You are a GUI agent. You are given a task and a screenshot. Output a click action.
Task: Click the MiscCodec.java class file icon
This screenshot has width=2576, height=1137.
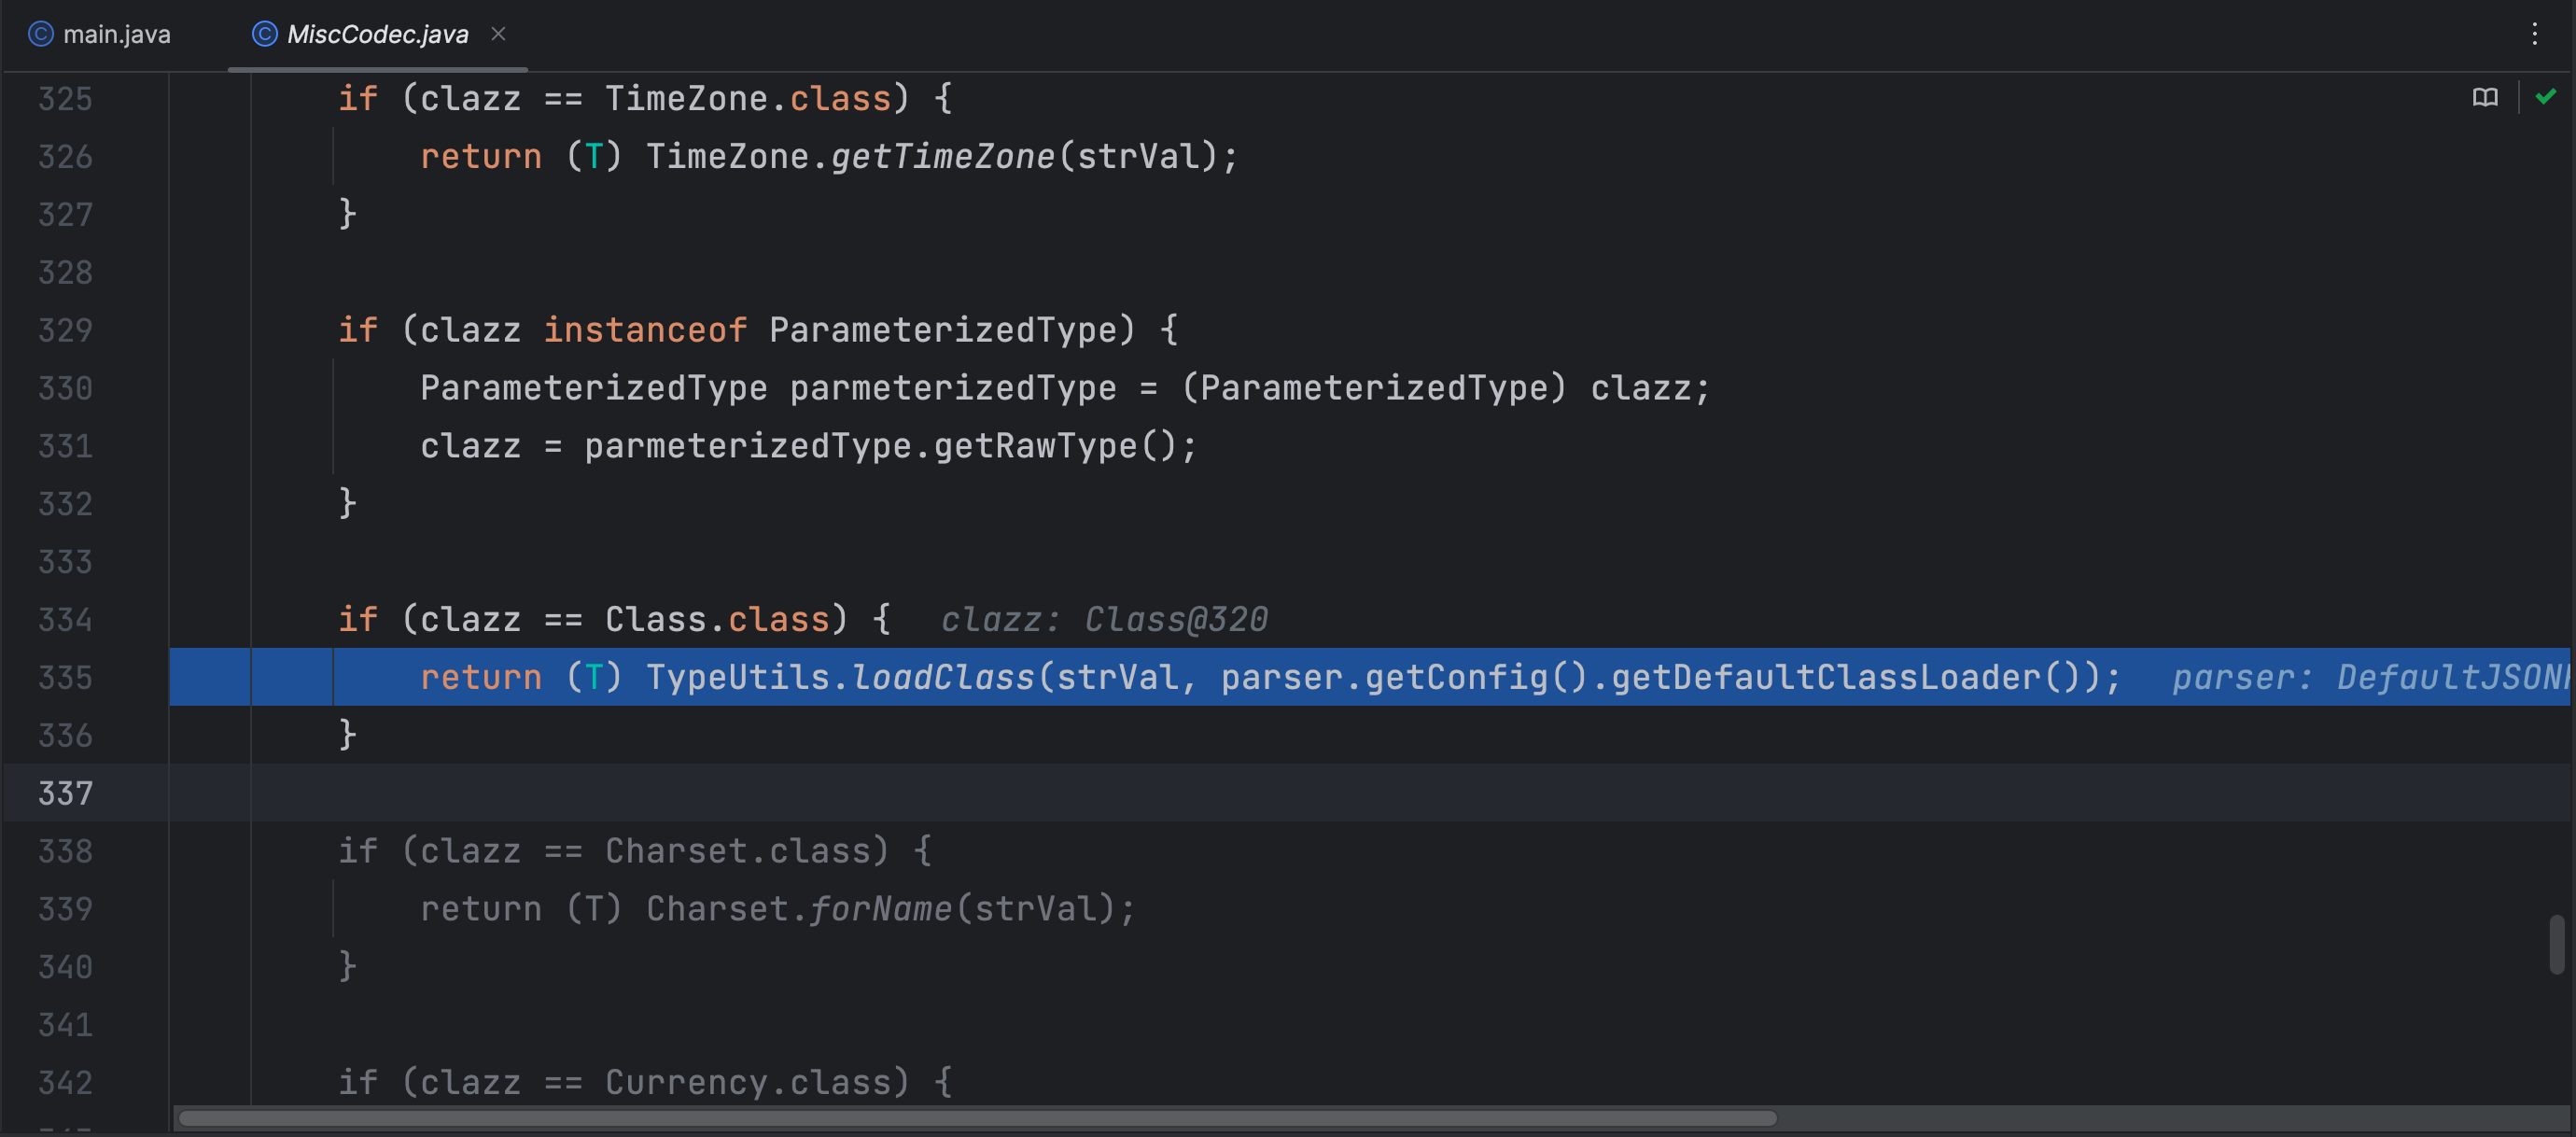pyautogui.click(x=265, y=34)
